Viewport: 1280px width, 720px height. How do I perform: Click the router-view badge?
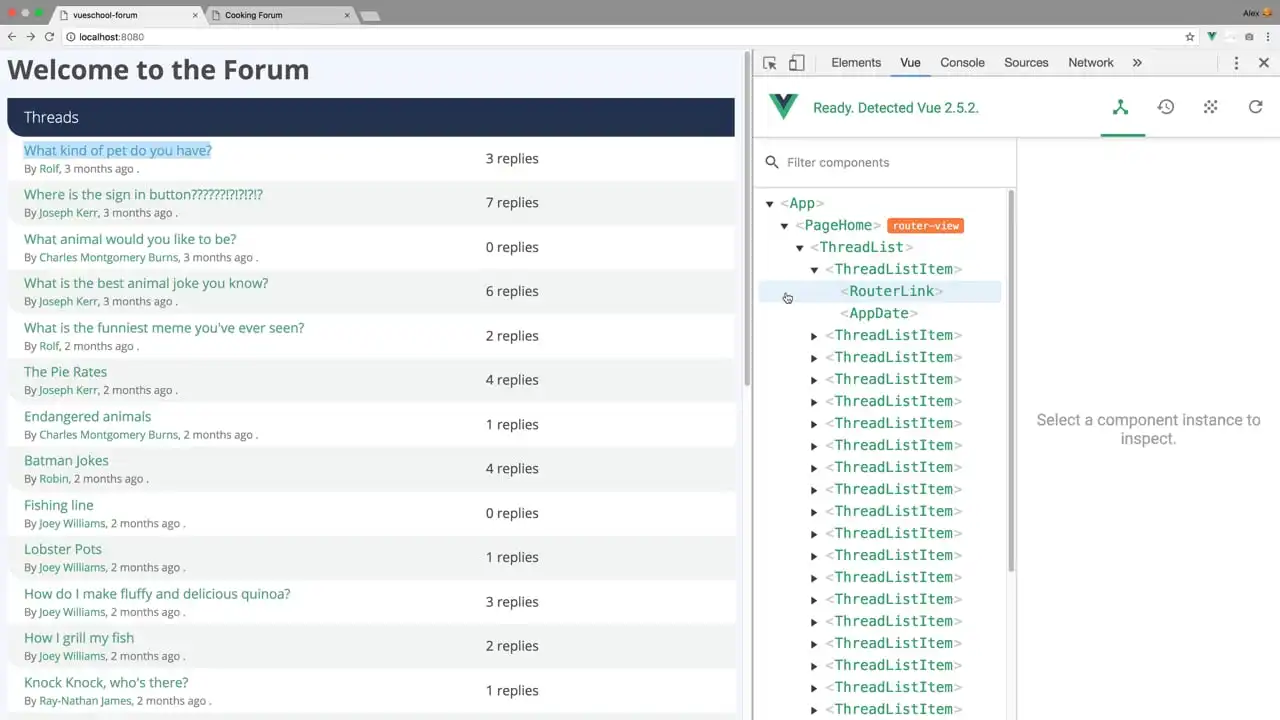pyautogui.click(x=926, y=226)
